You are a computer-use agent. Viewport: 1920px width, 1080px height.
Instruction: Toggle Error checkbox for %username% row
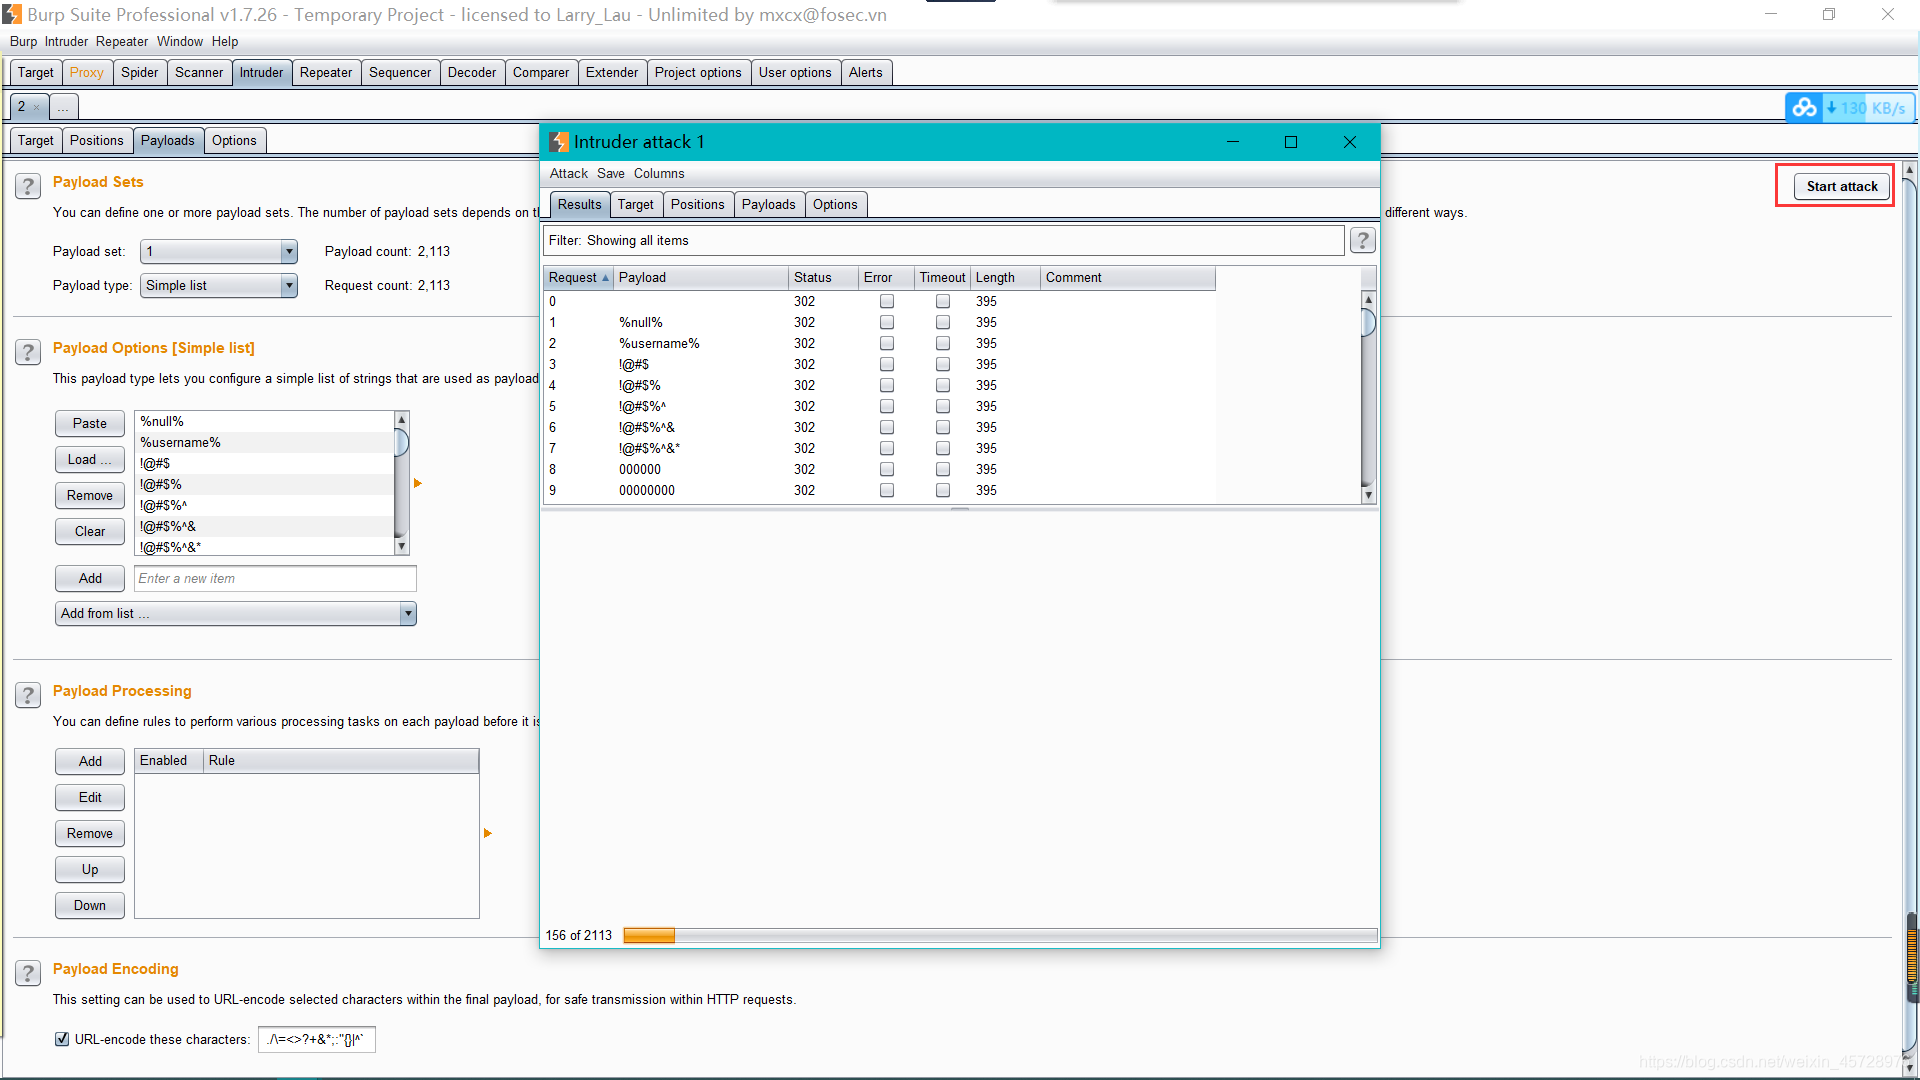[886, 343]
